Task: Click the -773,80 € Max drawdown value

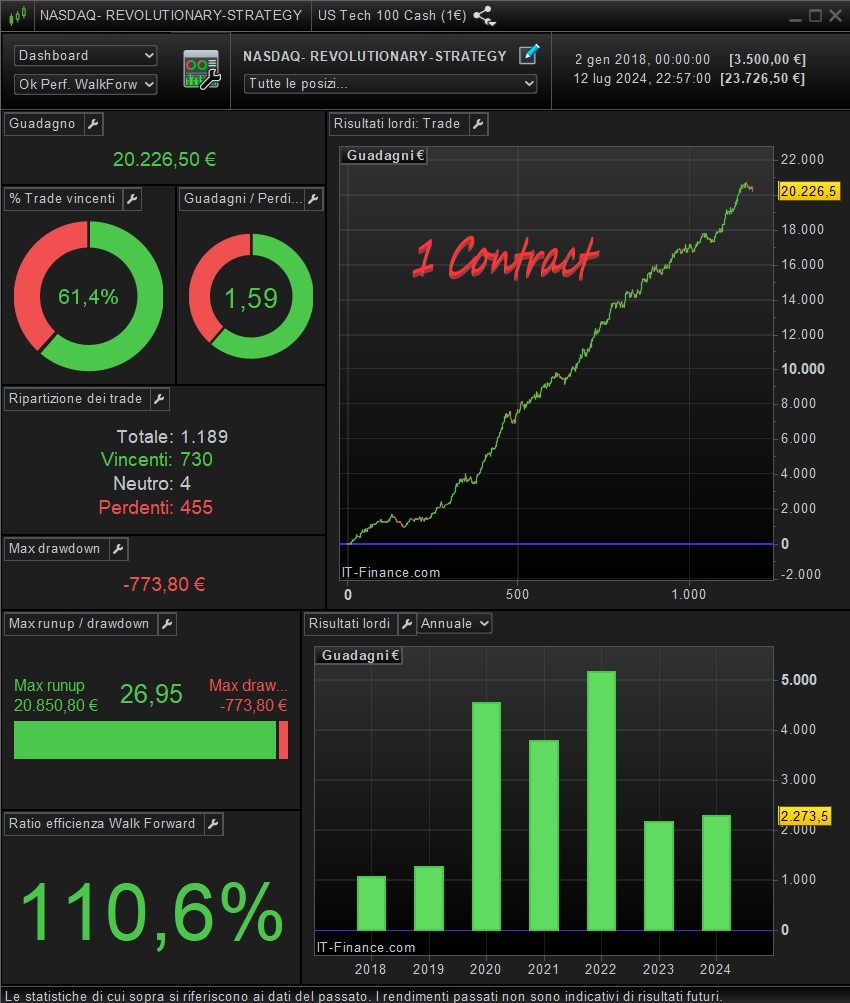Action: tap(164, 584)
